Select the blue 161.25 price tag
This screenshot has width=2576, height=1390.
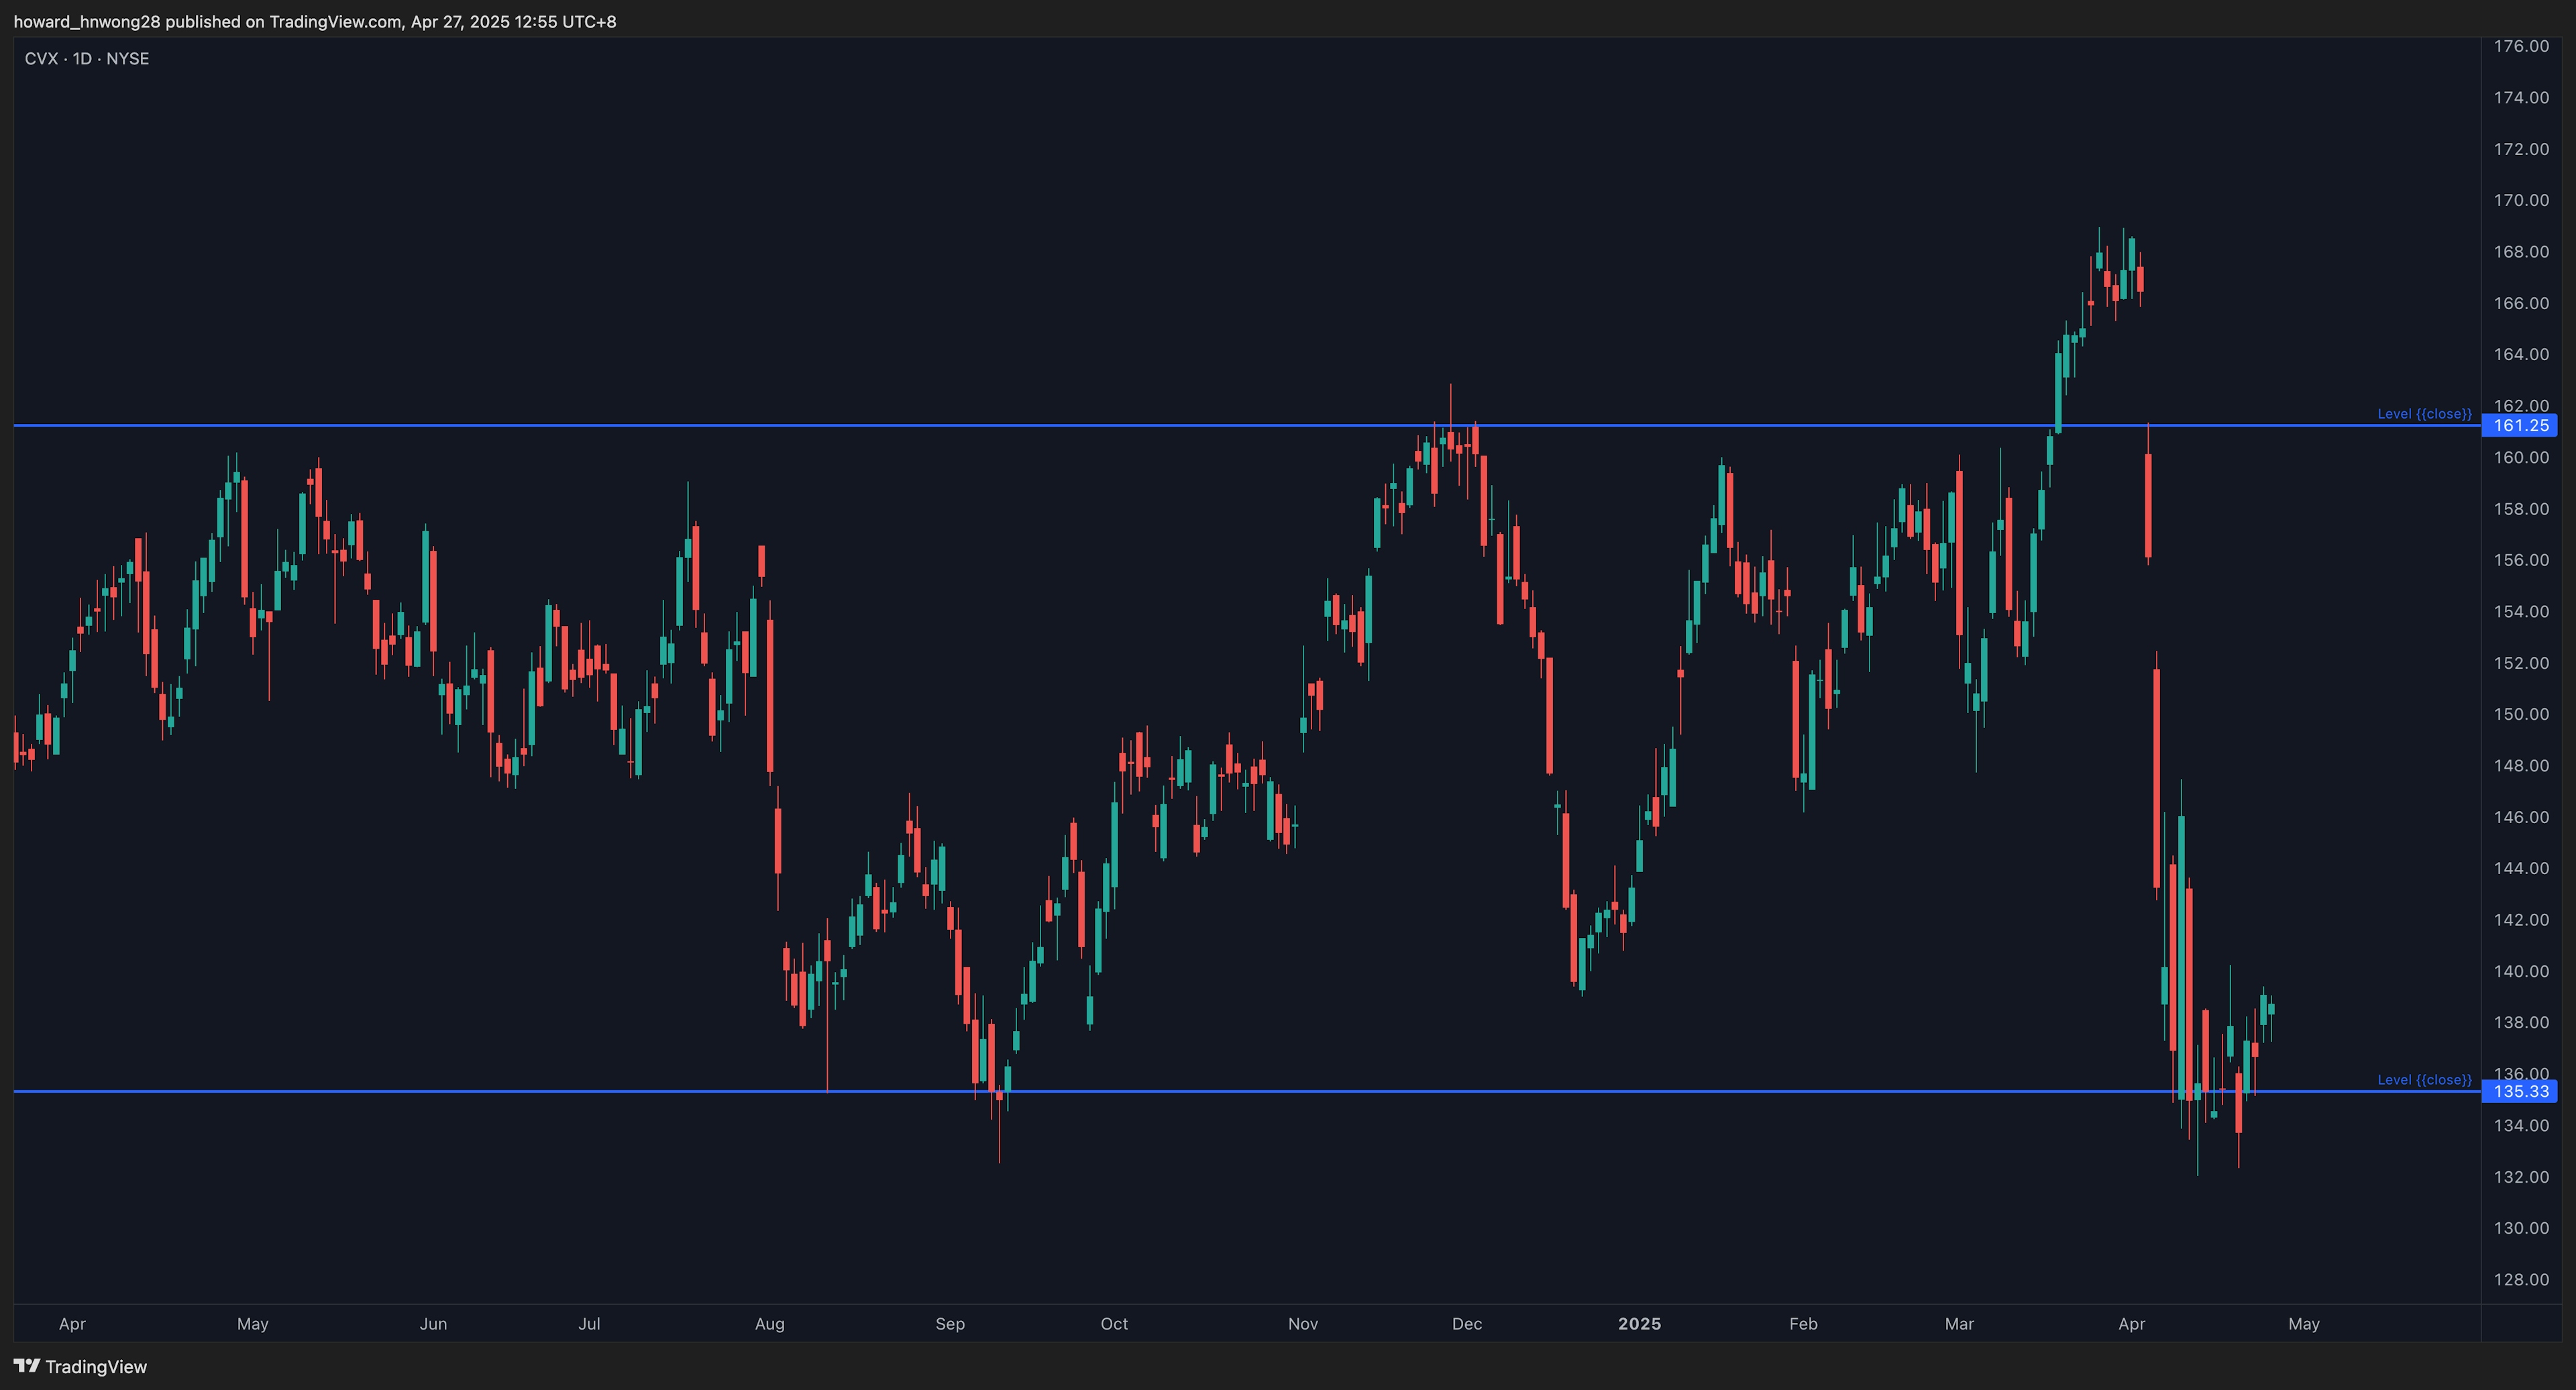pyautogui.click(x=2520, y=426)
